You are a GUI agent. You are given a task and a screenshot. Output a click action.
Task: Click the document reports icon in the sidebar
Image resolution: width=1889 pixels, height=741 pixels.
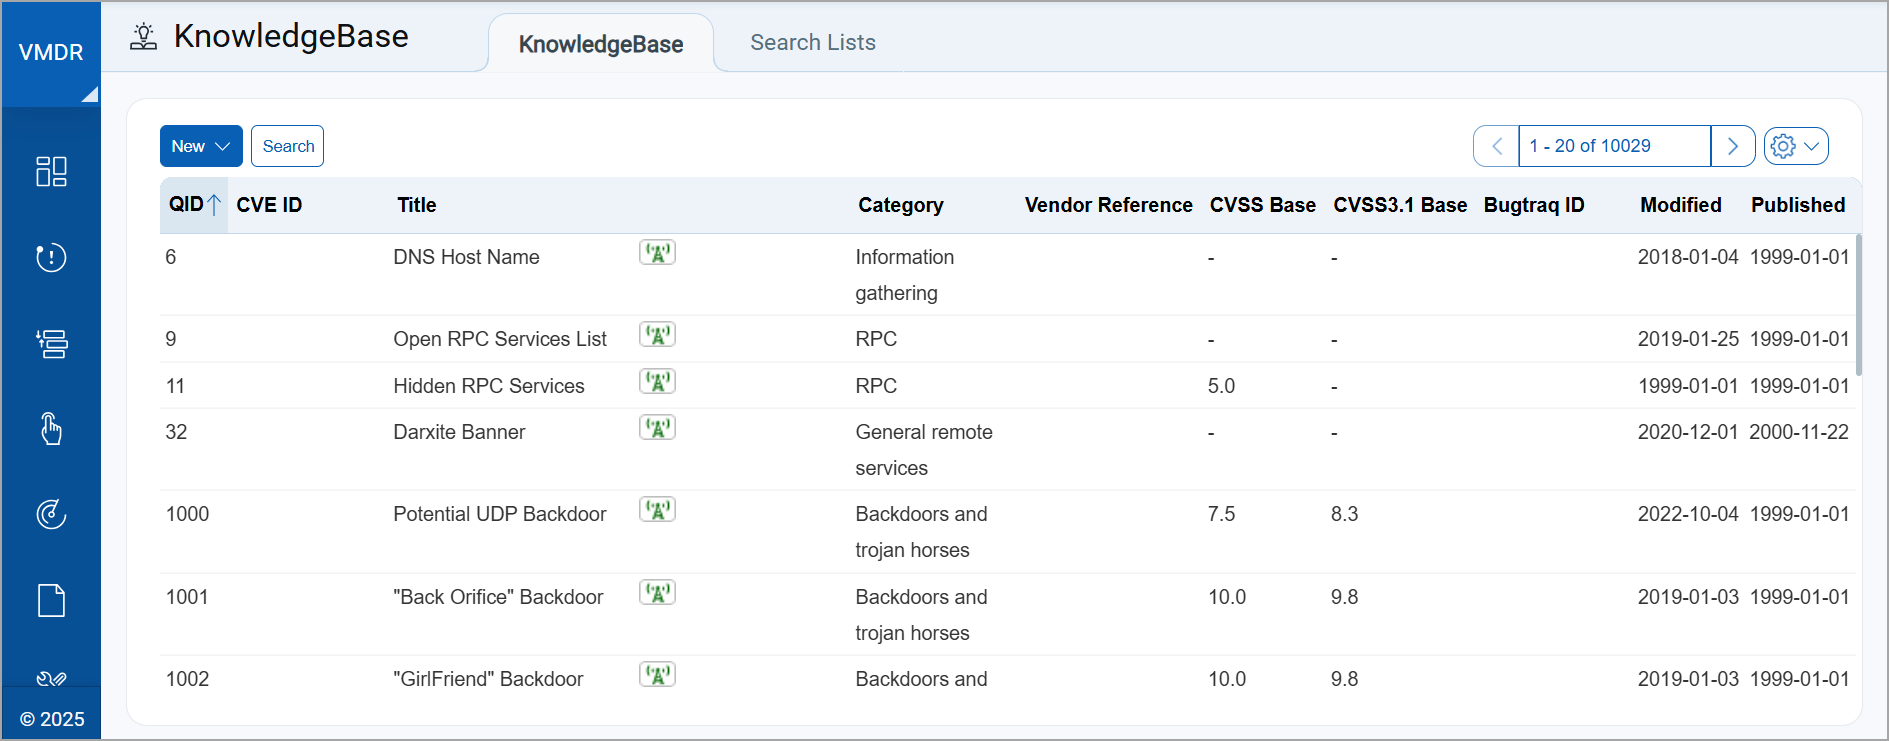(51, 601)
